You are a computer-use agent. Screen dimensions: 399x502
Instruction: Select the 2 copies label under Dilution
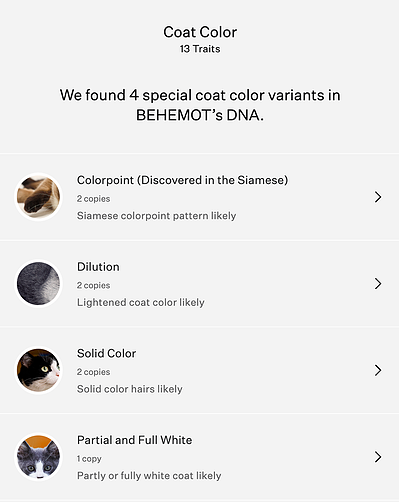coord(93,285)
